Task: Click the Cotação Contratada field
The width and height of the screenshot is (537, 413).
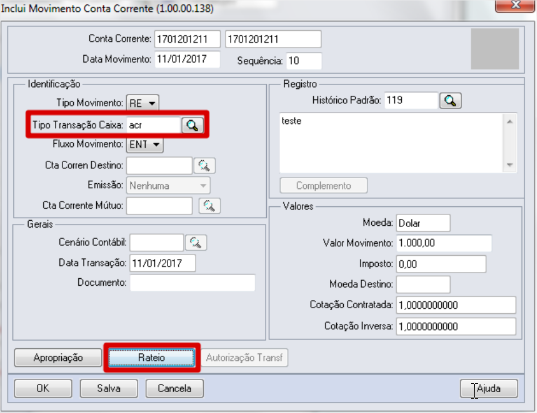Action: pos(456,305)
